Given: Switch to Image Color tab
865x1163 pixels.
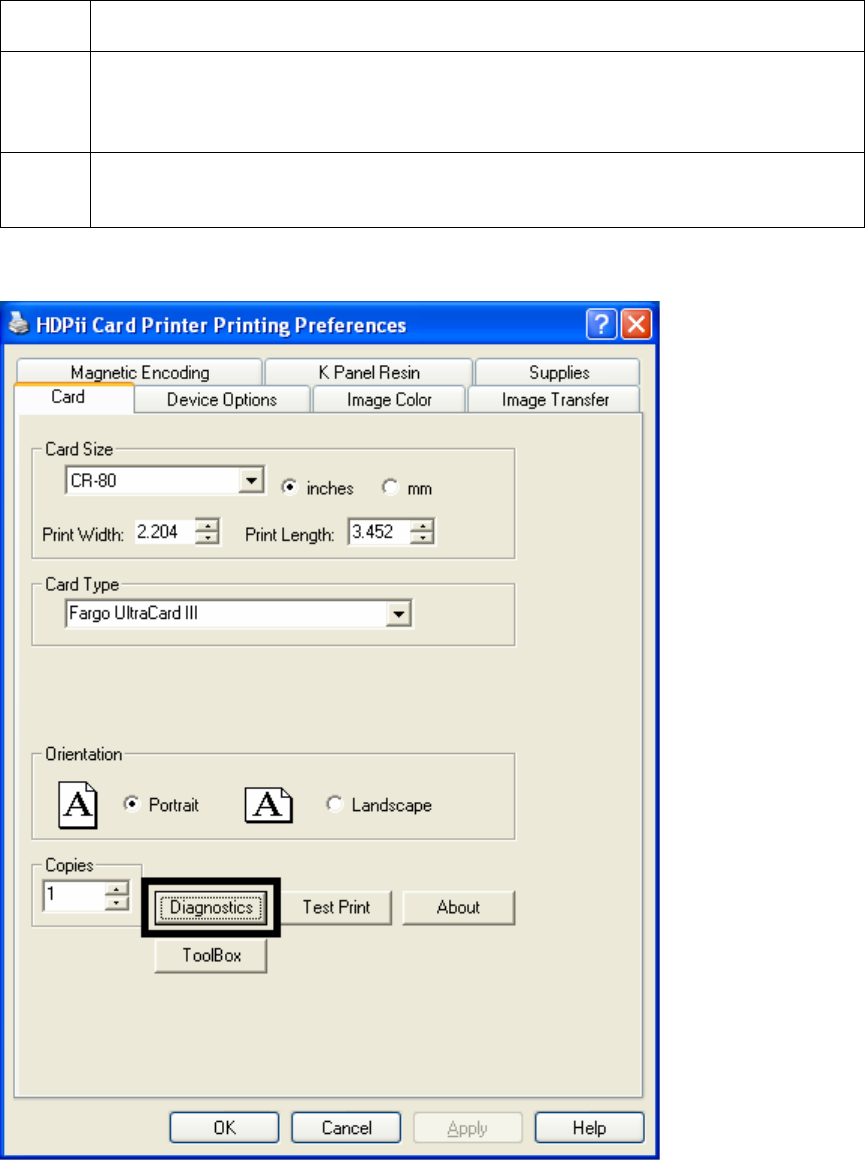Looking at the screenshot, I should [x=389, y=400].
